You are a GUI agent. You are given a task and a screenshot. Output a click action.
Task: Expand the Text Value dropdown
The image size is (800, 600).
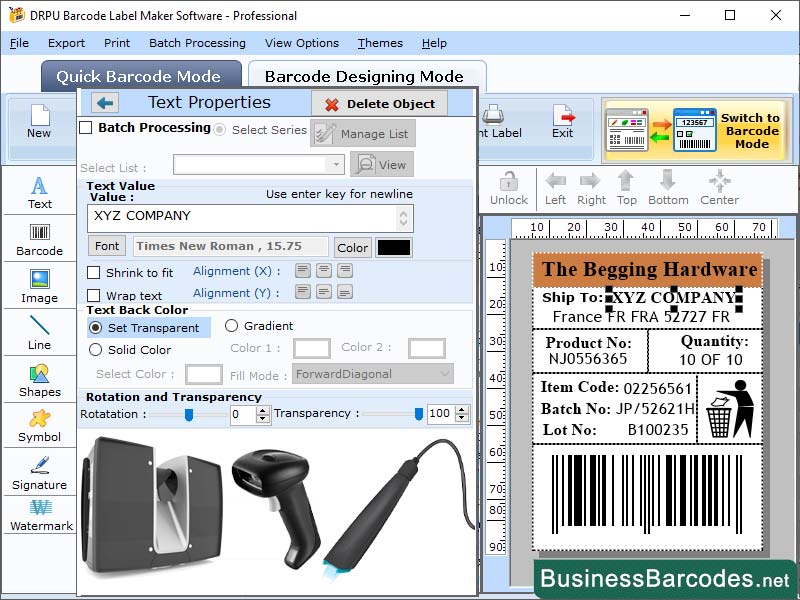point(405,216)
